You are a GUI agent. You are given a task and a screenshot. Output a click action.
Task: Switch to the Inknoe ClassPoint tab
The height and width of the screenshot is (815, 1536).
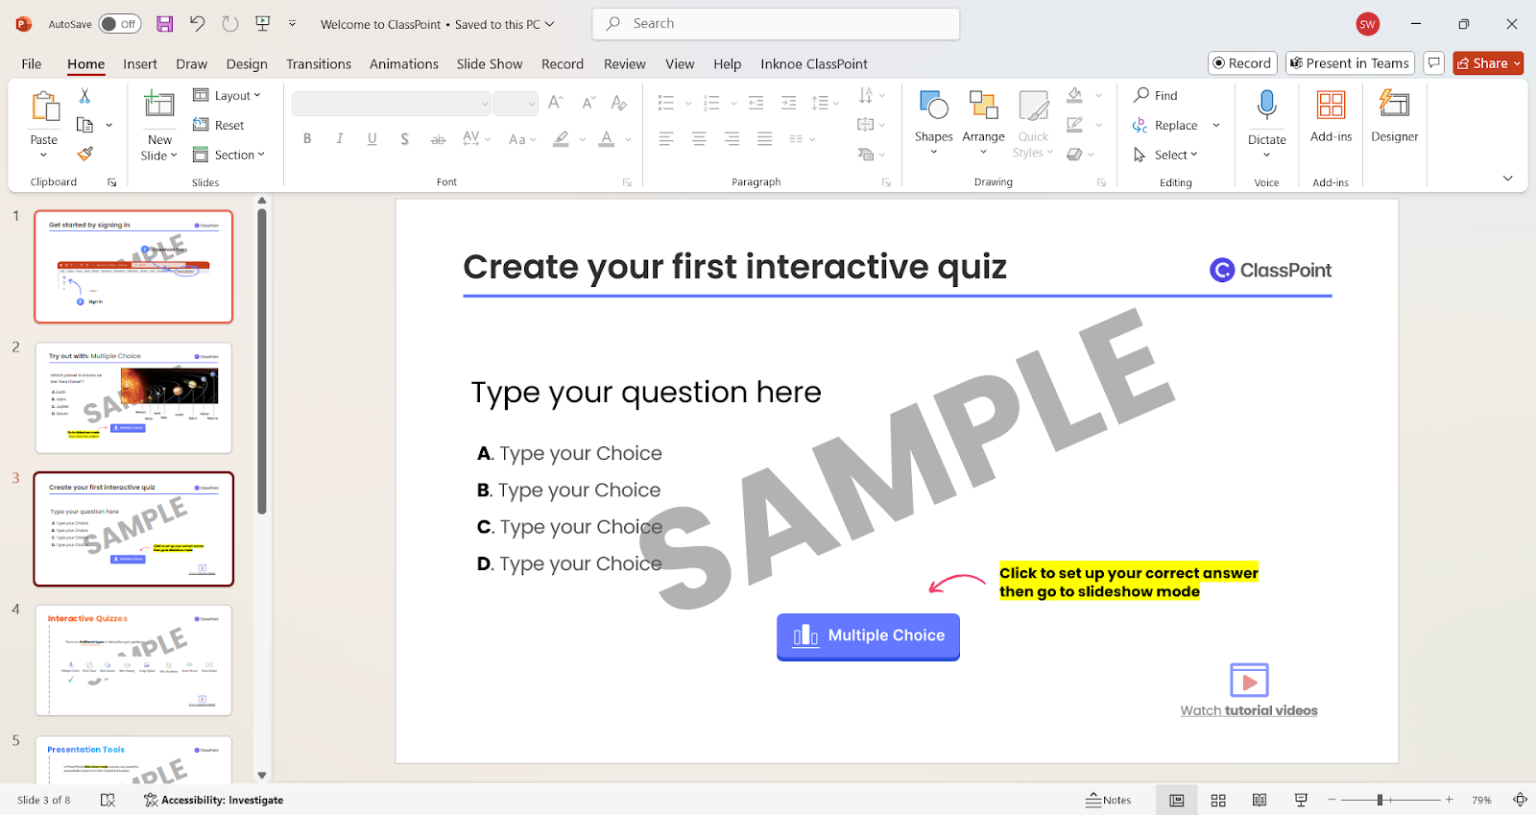pyautogui.click(x=814, y=63)
